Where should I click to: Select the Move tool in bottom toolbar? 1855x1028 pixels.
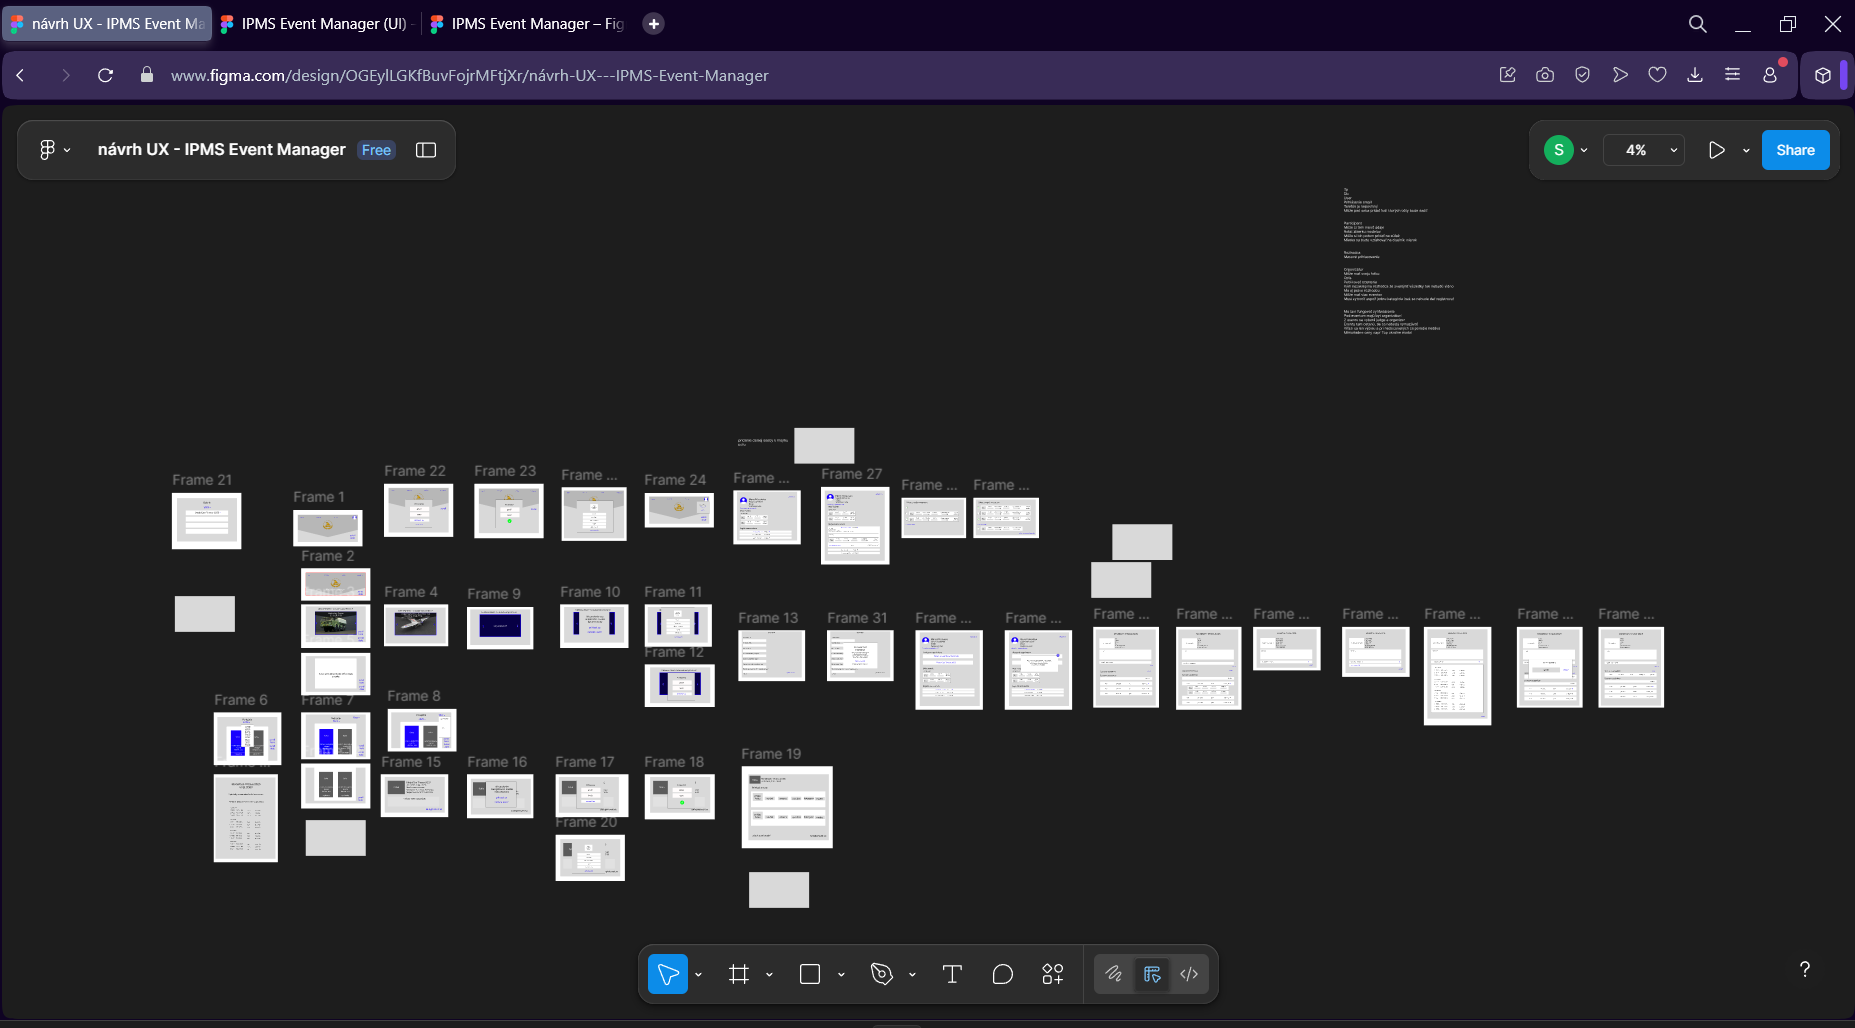pyautogui.click(x=668, y=974)
